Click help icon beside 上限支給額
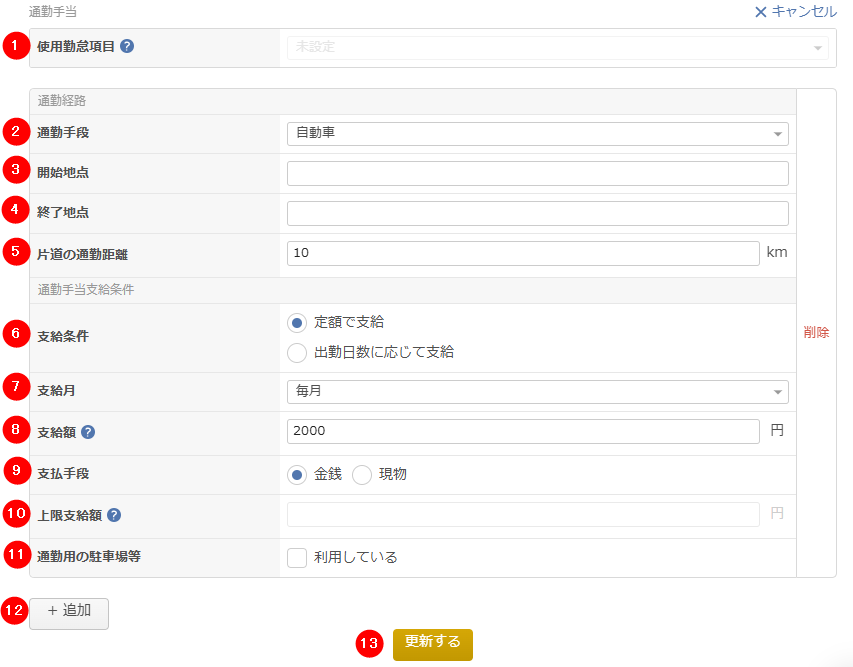Image resolution: width=853 pixels, height=667 pixels. [114, 515]
